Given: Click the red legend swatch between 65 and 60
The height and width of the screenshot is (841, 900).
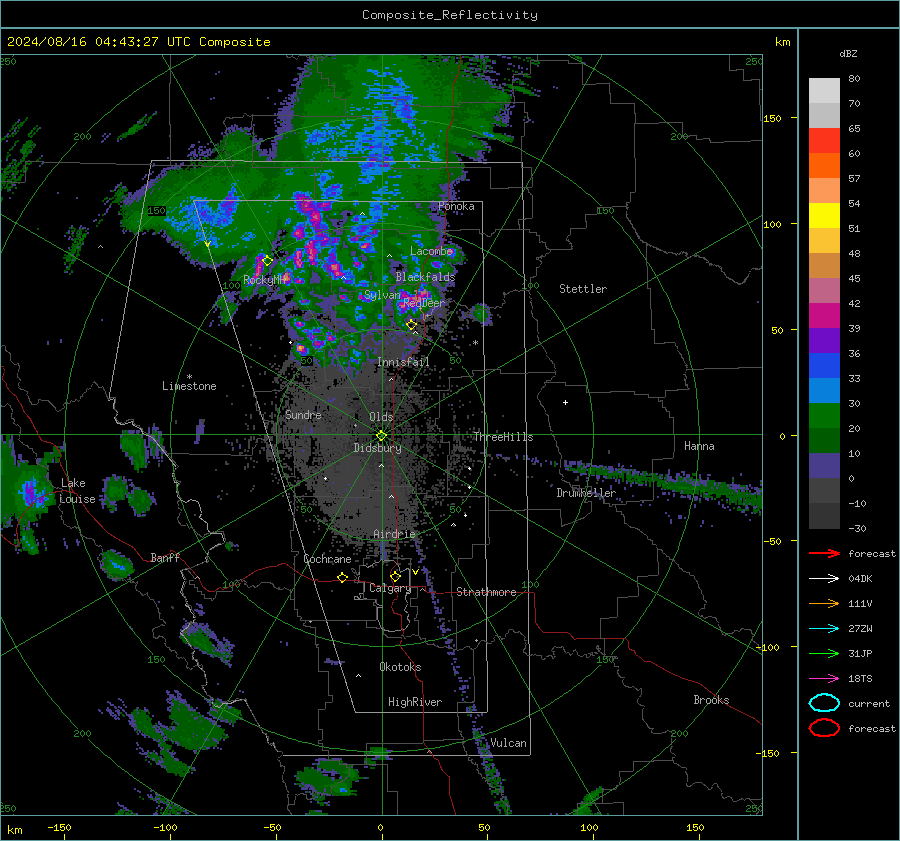Looking at the screenshot, I should pos(824,141).
